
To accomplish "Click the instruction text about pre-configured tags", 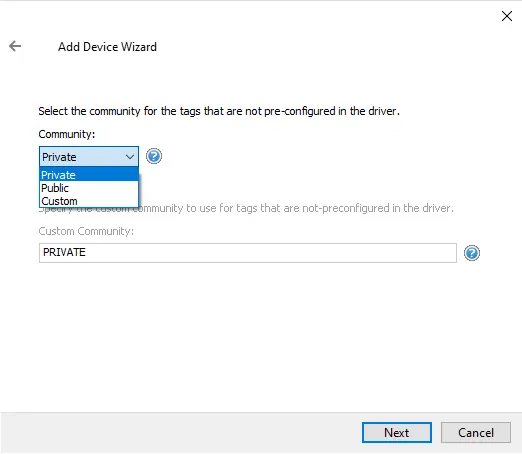I will tap(219, 111).
